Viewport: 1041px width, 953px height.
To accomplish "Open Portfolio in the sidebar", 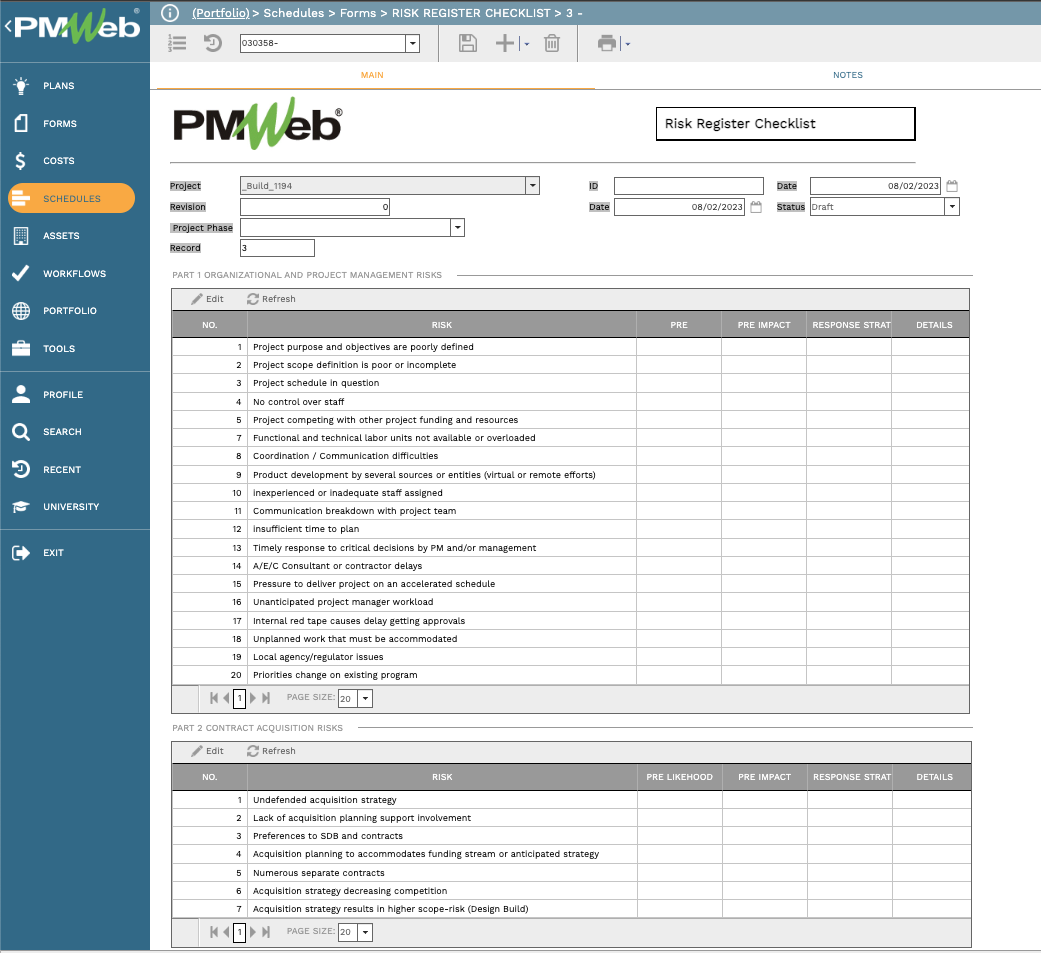I will click(70, 311).
